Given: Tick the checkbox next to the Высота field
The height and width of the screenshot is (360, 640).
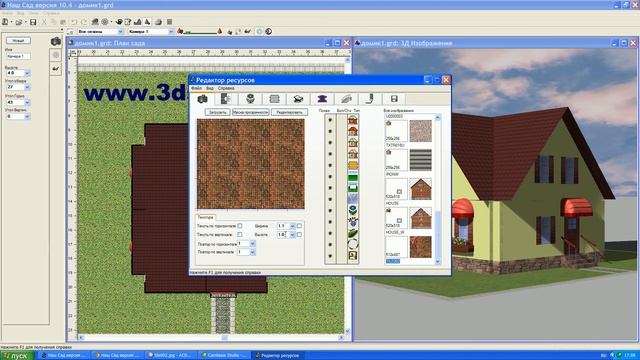Looking at the screenshot, I should pyautogui.click(x=299, y=235).
